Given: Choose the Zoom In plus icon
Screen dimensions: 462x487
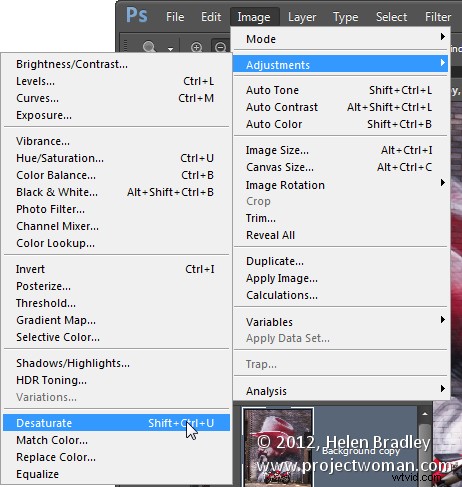Looking at the screenshot, I should pos(196,47).
